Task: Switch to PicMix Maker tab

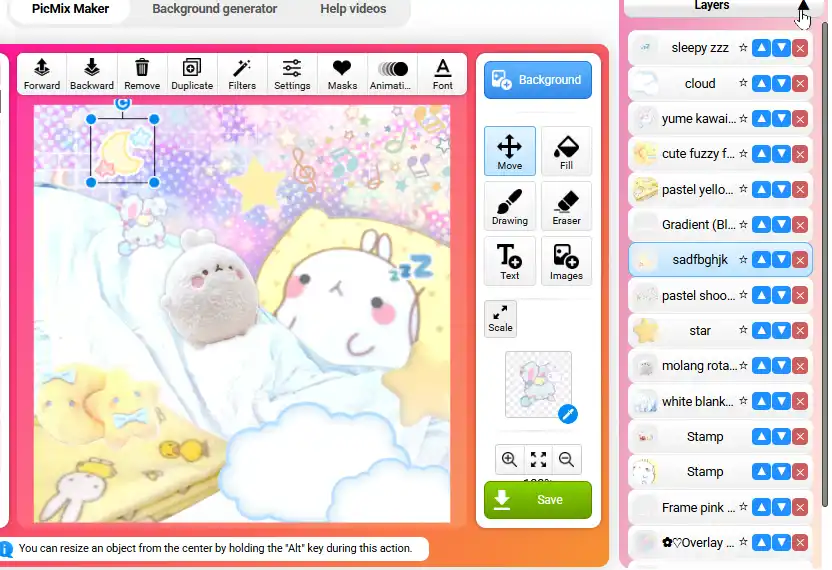Action: [x=70, y=8]
